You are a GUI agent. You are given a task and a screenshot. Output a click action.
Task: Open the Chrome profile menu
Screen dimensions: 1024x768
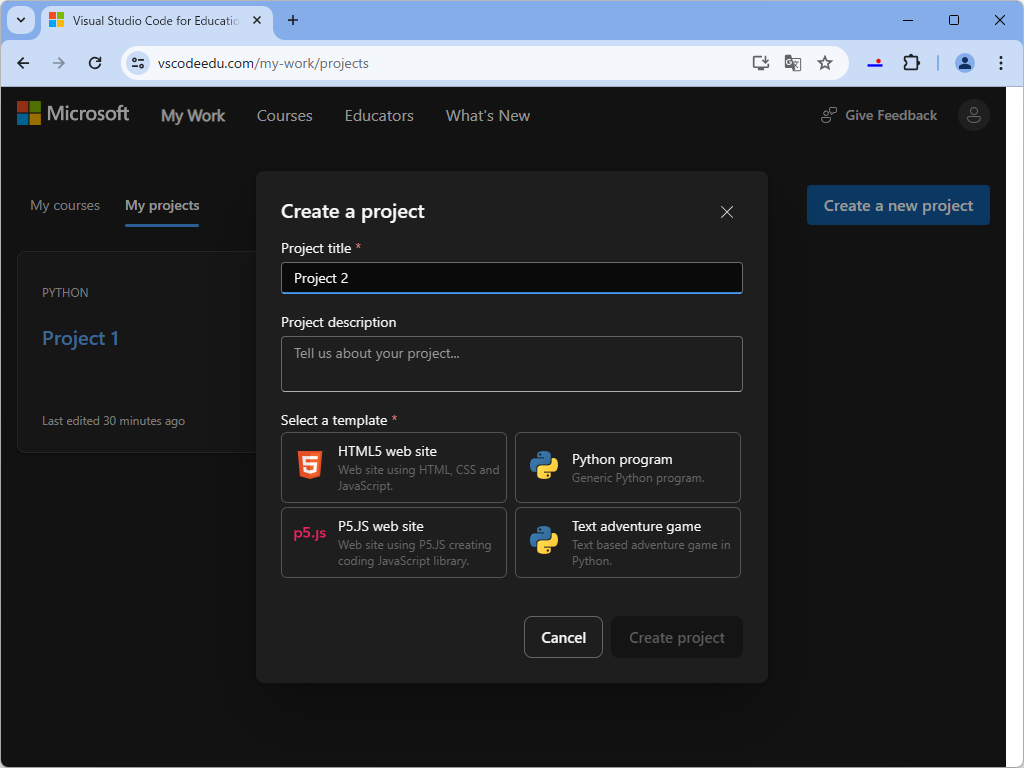click(x=965, y=63)
